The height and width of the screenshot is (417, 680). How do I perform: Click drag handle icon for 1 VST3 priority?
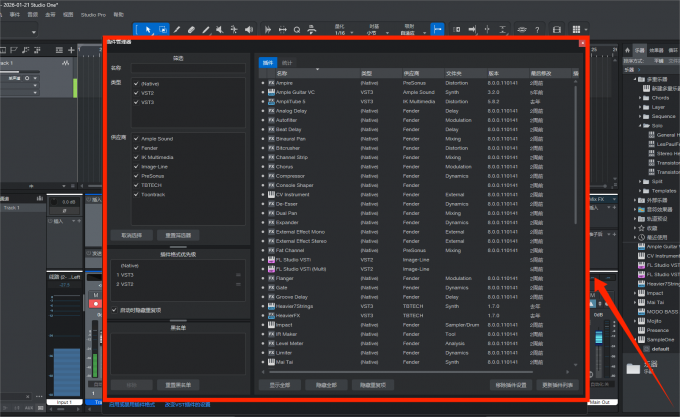[x=238, y=275]
